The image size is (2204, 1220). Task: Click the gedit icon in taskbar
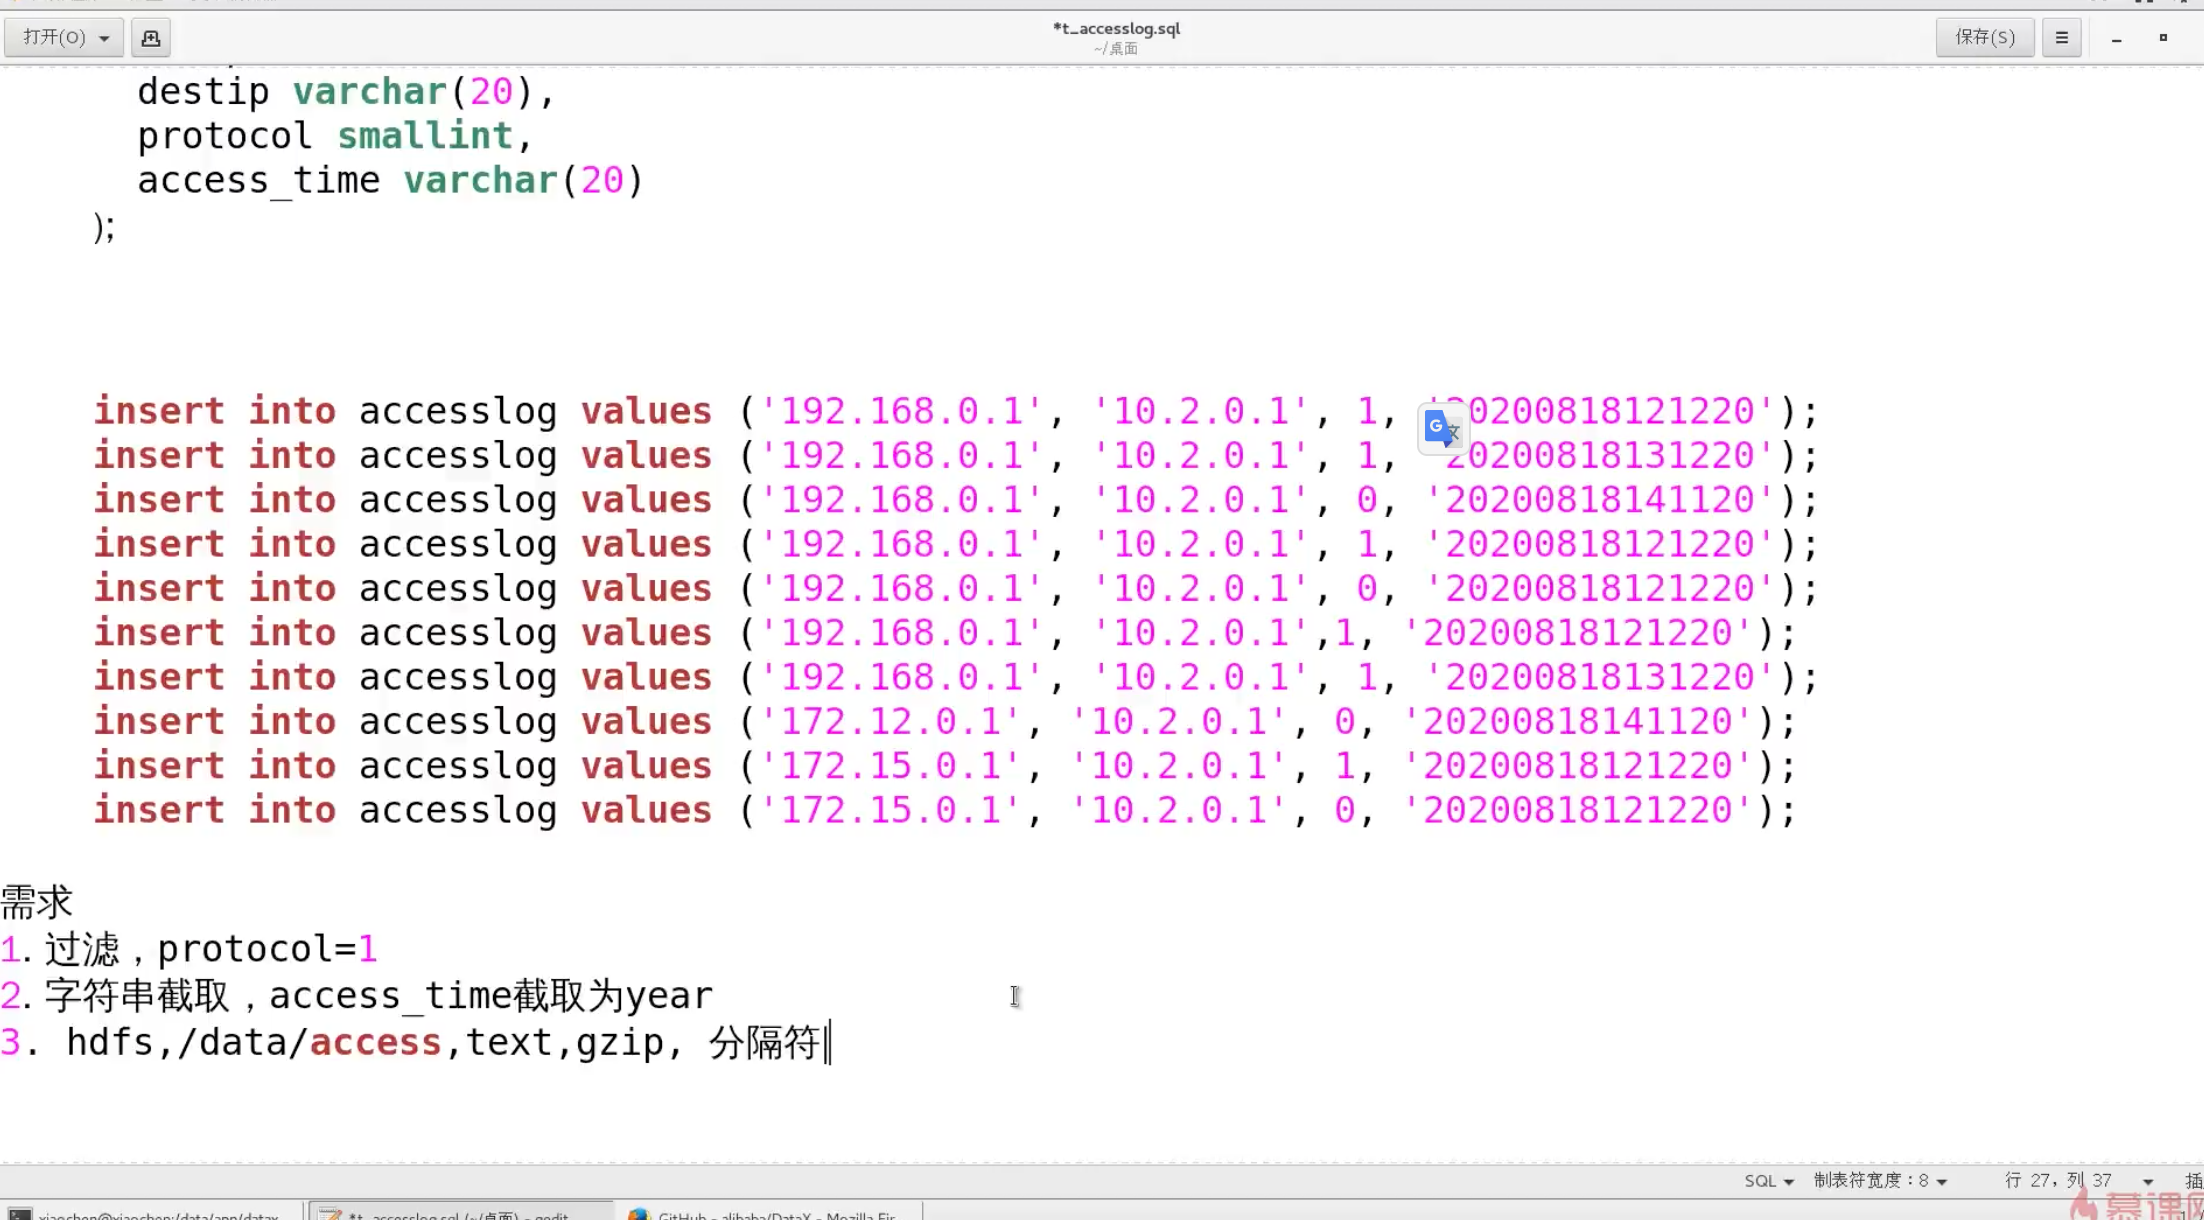coord(330,1214)
